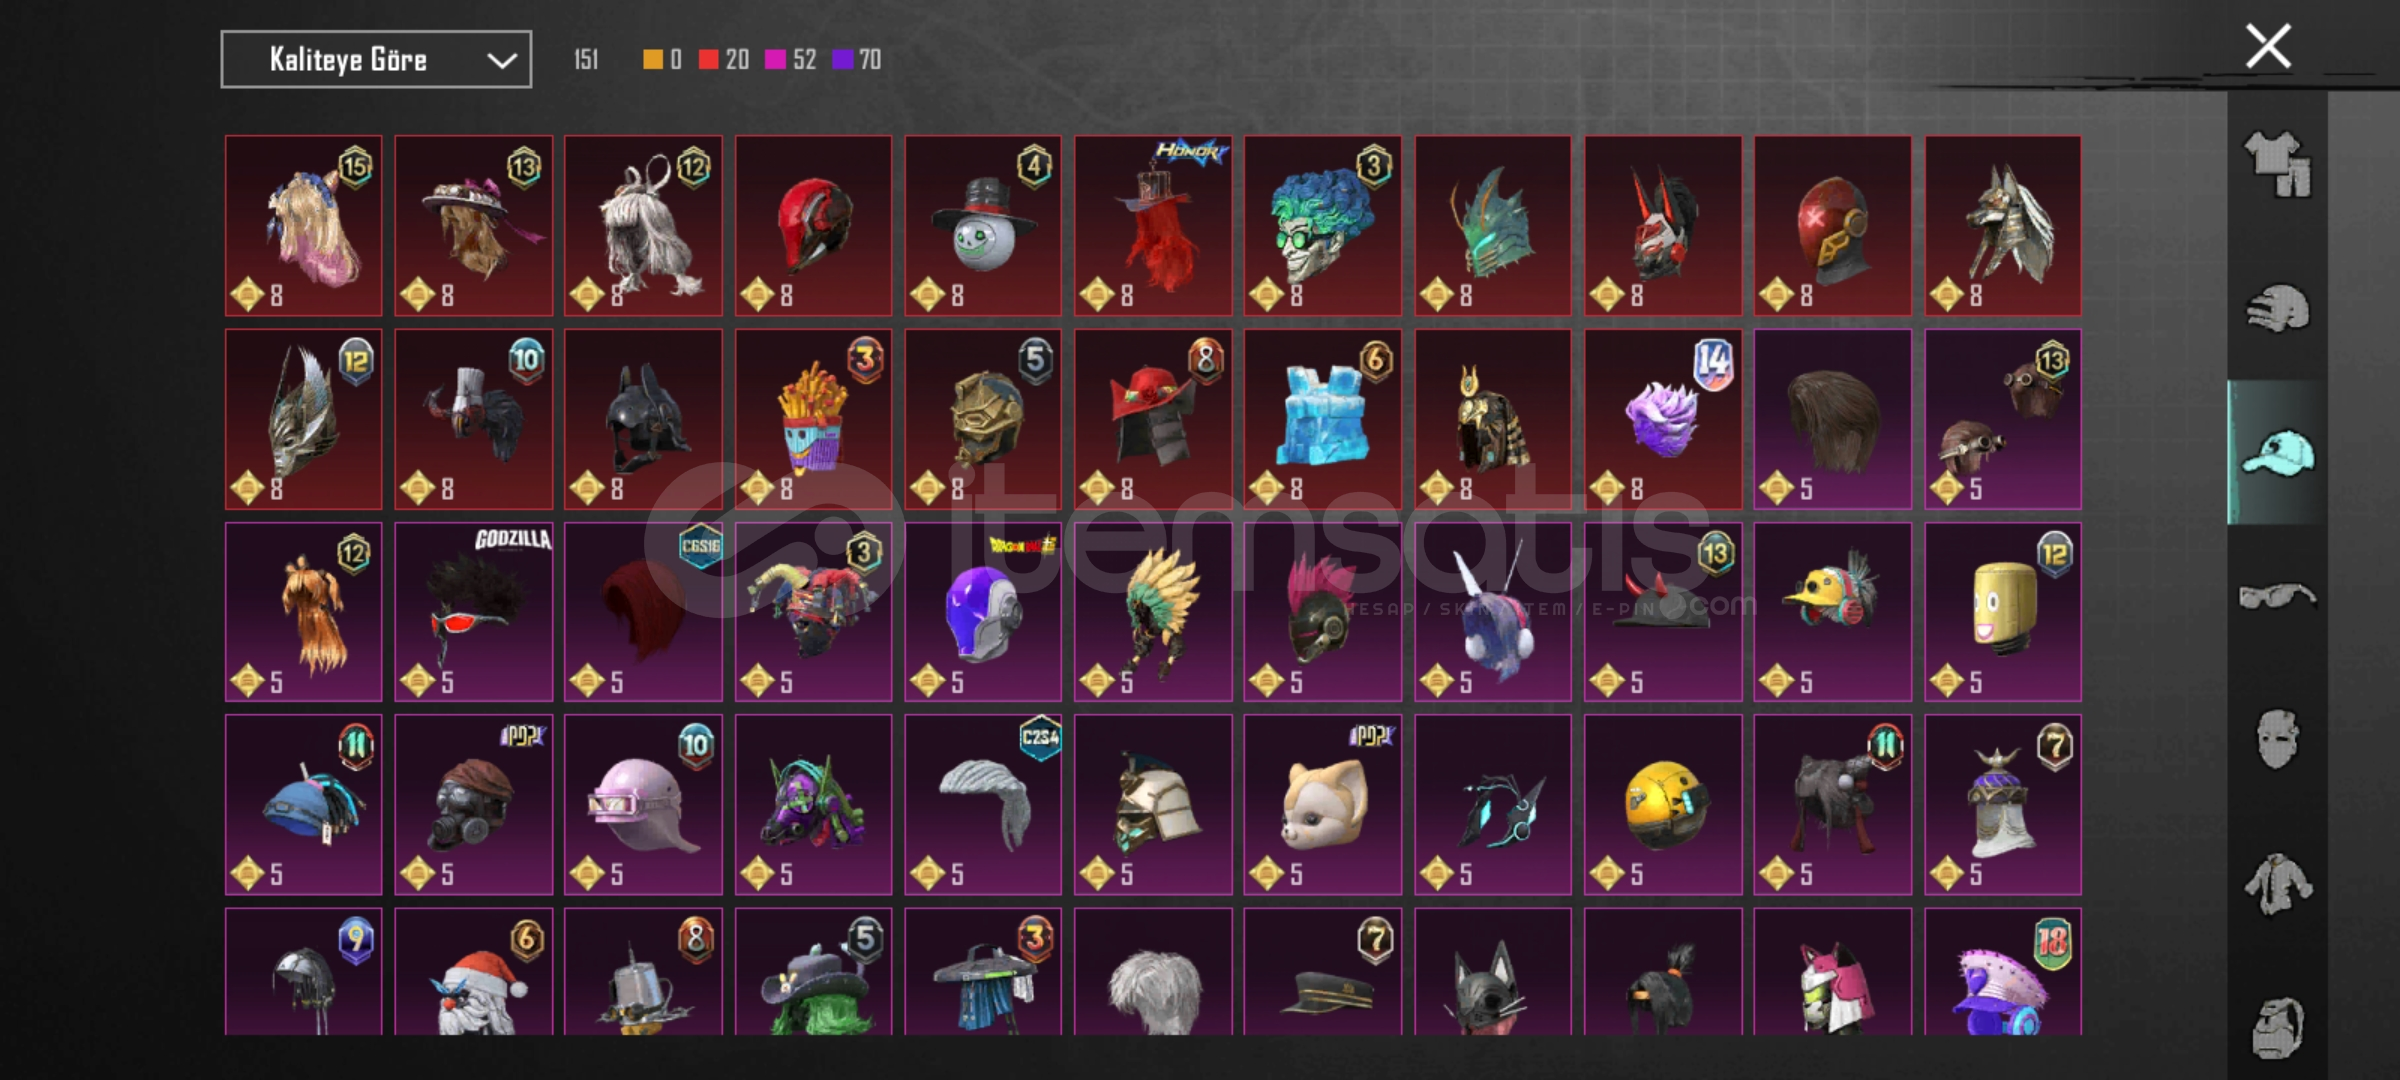Select the helmet category in sidebar

[x=2277, y=308]
